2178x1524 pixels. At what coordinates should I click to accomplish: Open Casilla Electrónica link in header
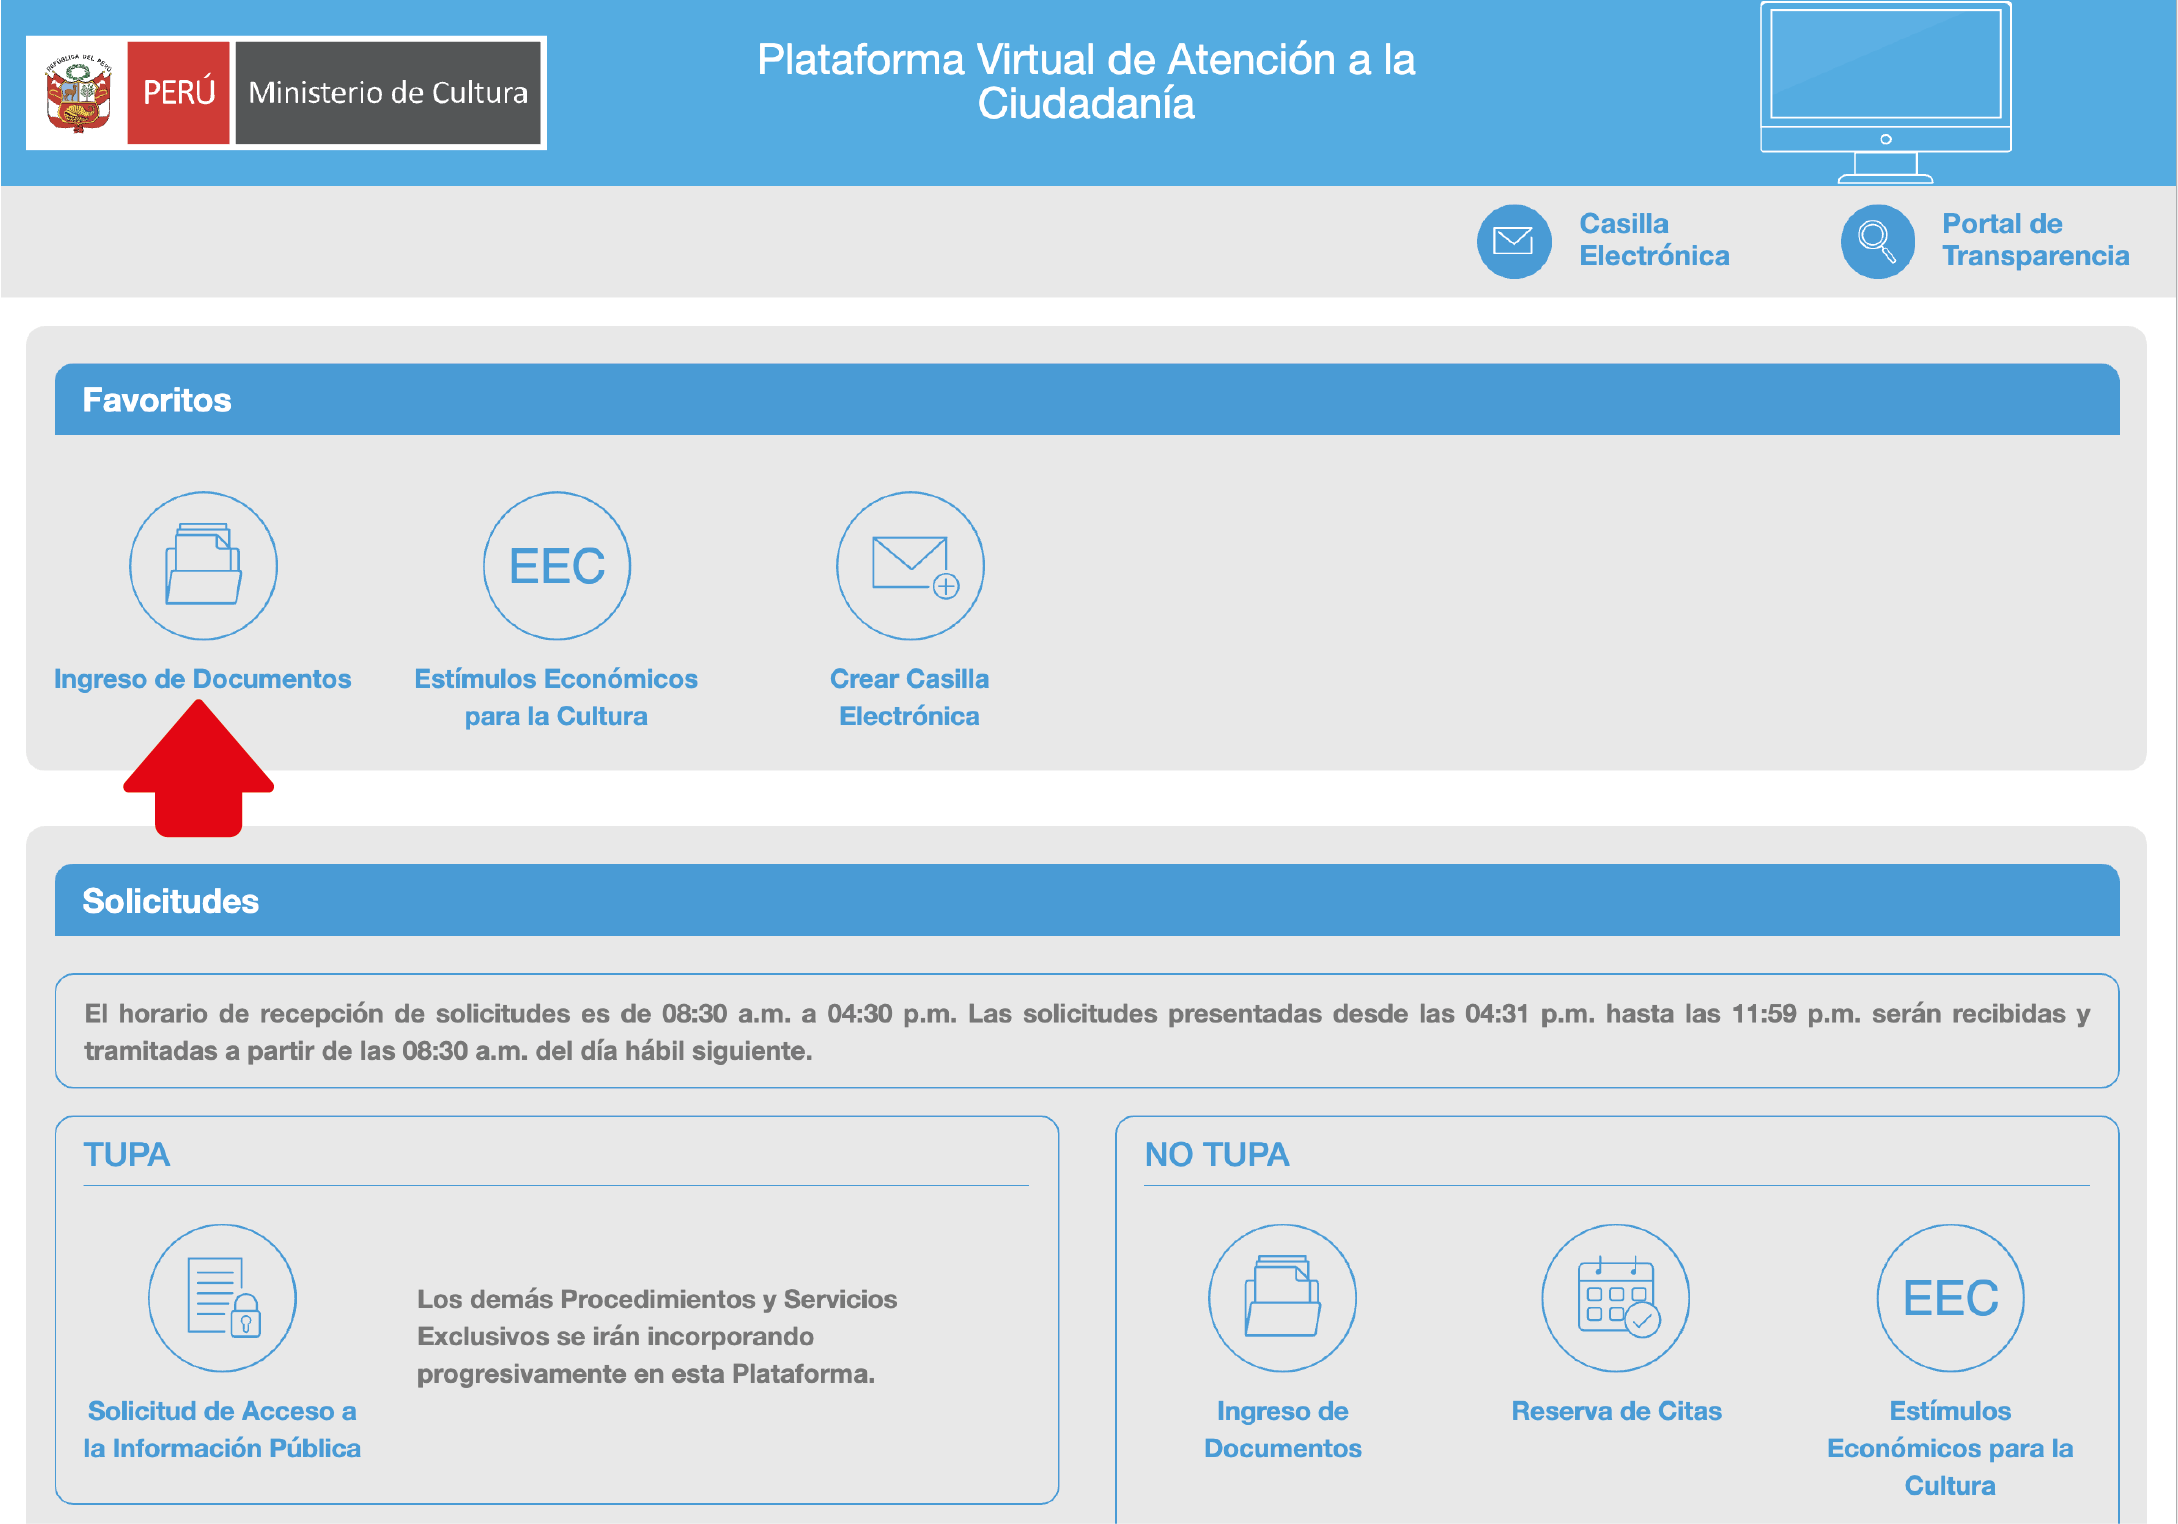1654,240
